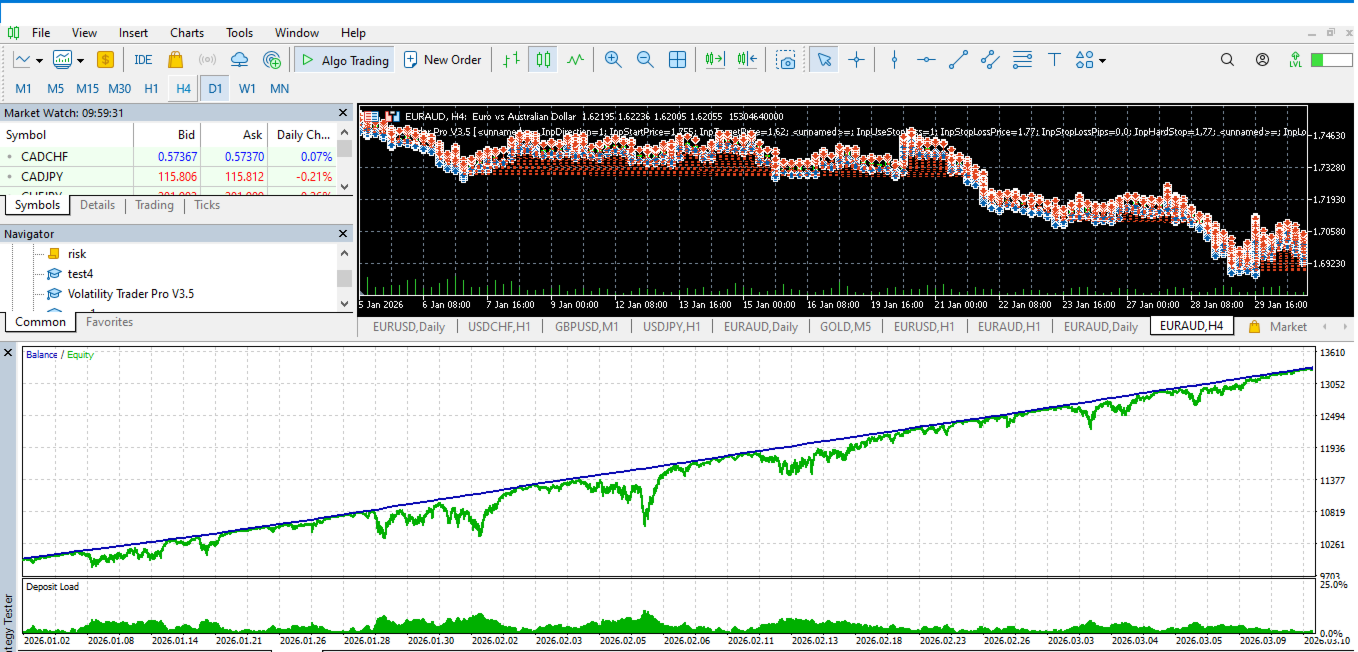Open the Navigator Favorites tab
This screenshot has height=652, width=1358.
coord(110,322)
